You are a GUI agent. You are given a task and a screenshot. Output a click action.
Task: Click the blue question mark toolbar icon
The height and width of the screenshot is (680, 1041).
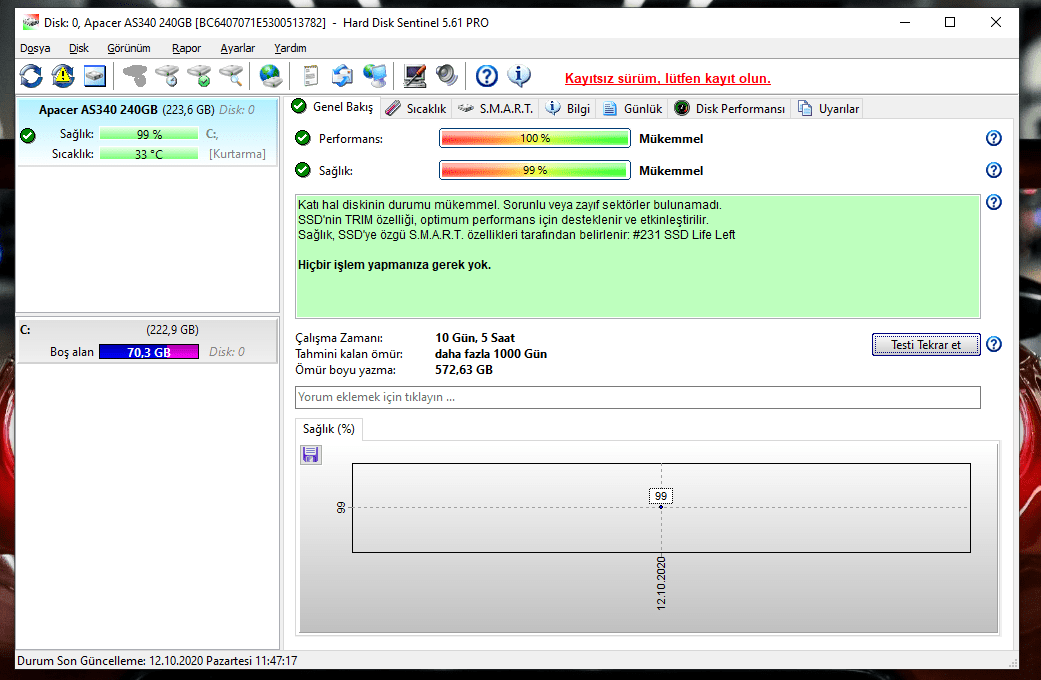[x=487, y=76]
